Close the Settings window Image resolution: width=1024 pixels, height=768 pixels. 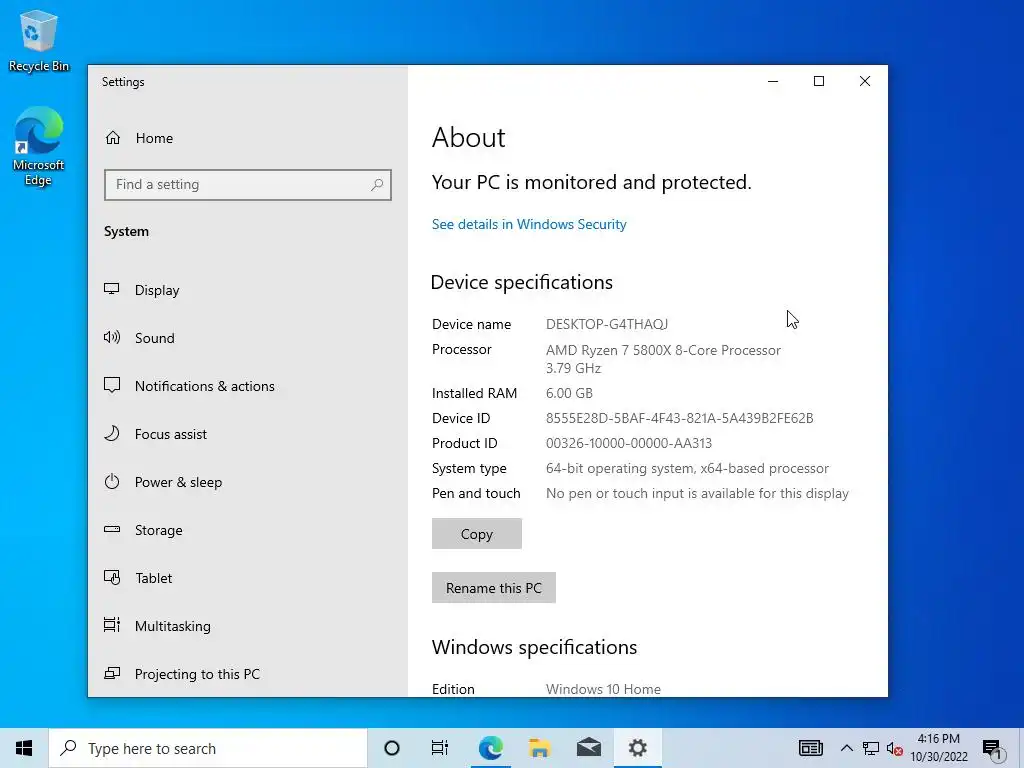[x=865, y=81]
